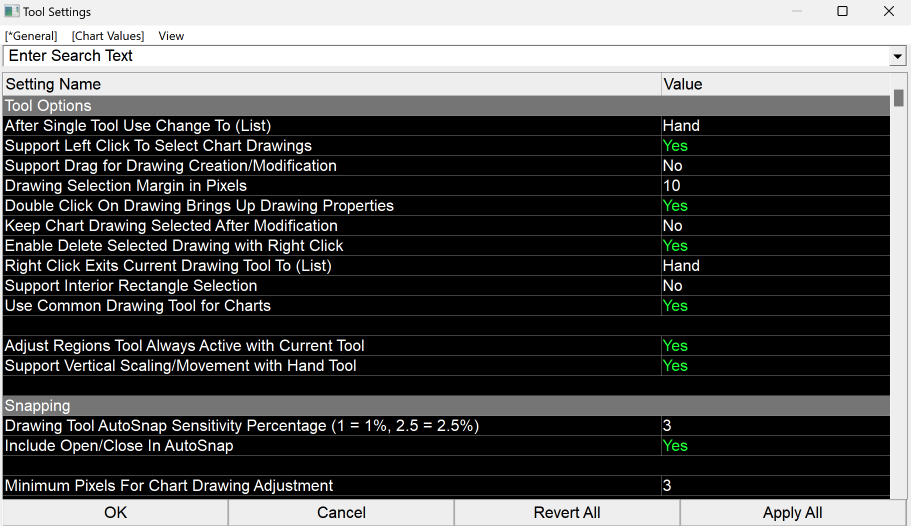Viewport: 911px width, 526px height.
Task: Click the Value column header
Action: (x=776, y=84)
